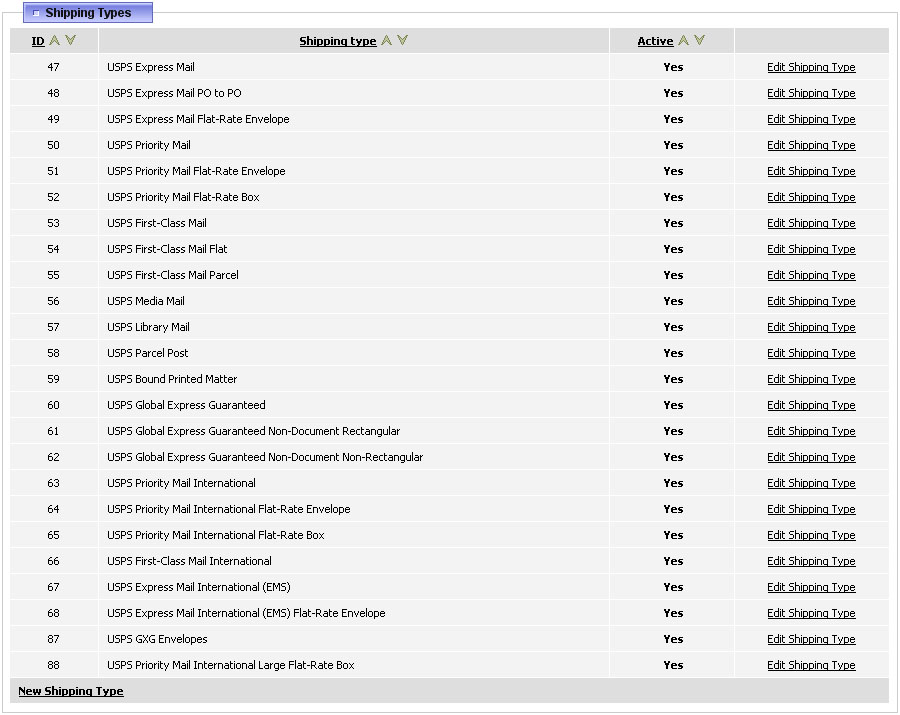Screen dimensions: 900x715
Task: Edit Shipping Type for ID 49
Action: 811,119
